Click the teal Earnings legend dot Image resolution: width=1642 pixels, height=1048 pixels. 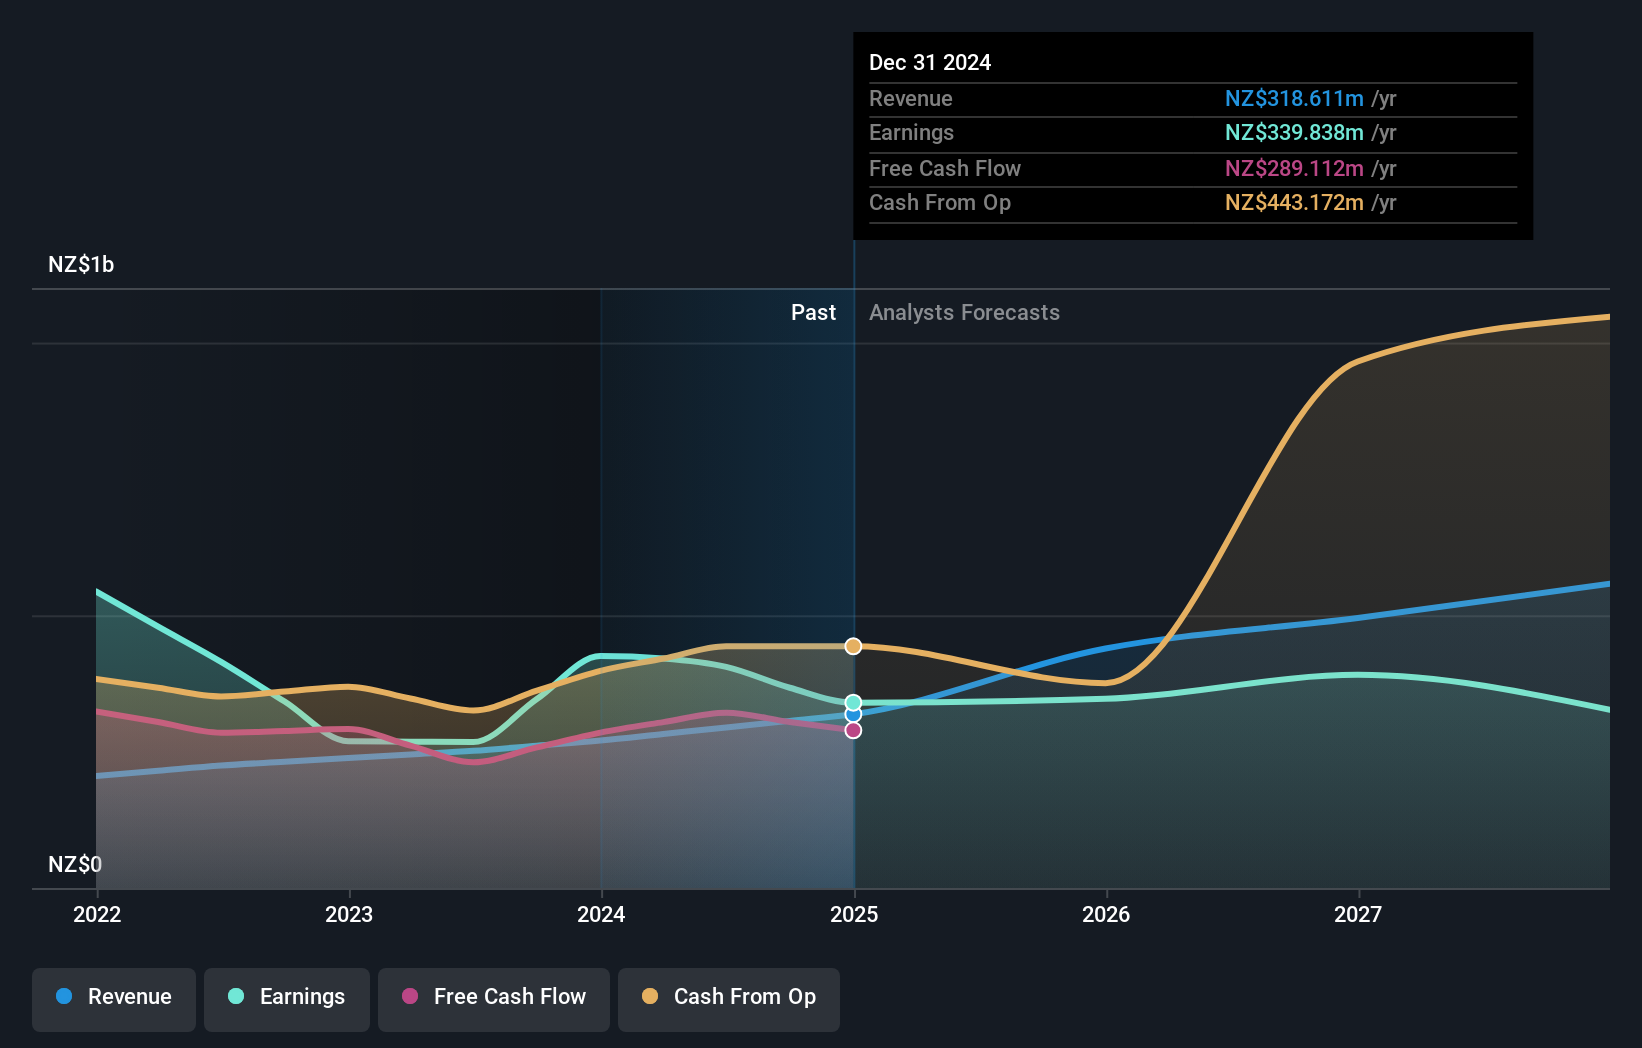[x=236, y=996]
